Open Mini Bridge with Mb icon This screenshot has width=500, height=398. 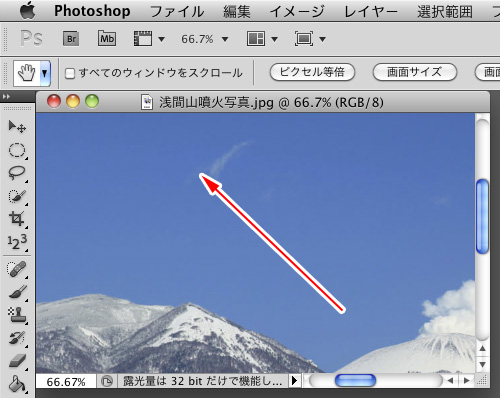coord(107,39)
